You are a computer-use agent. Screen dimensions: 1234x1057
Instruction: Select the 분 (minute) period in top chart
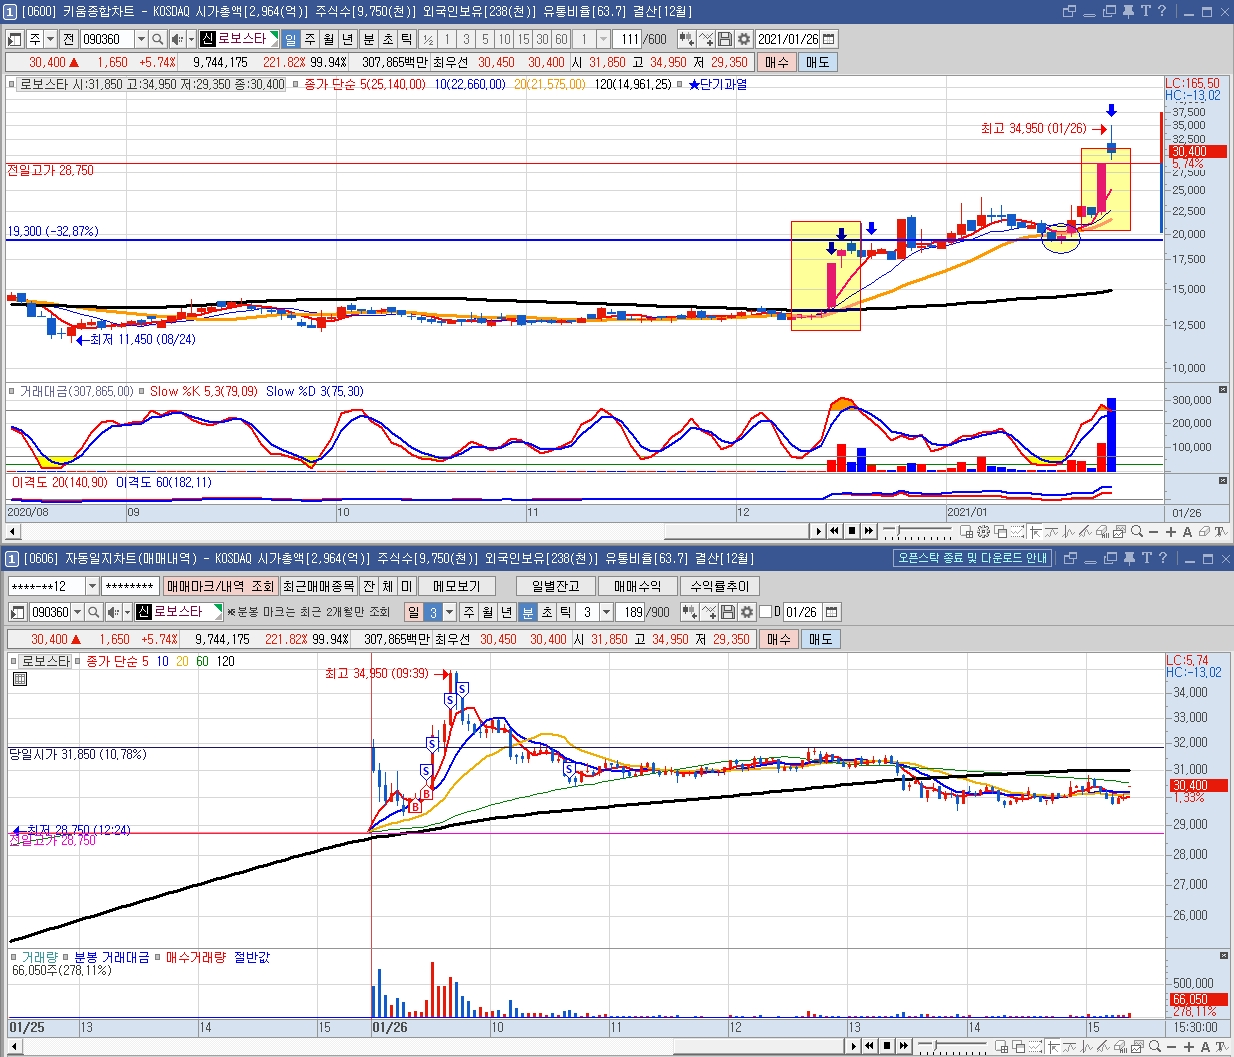[x=368, y=39]
